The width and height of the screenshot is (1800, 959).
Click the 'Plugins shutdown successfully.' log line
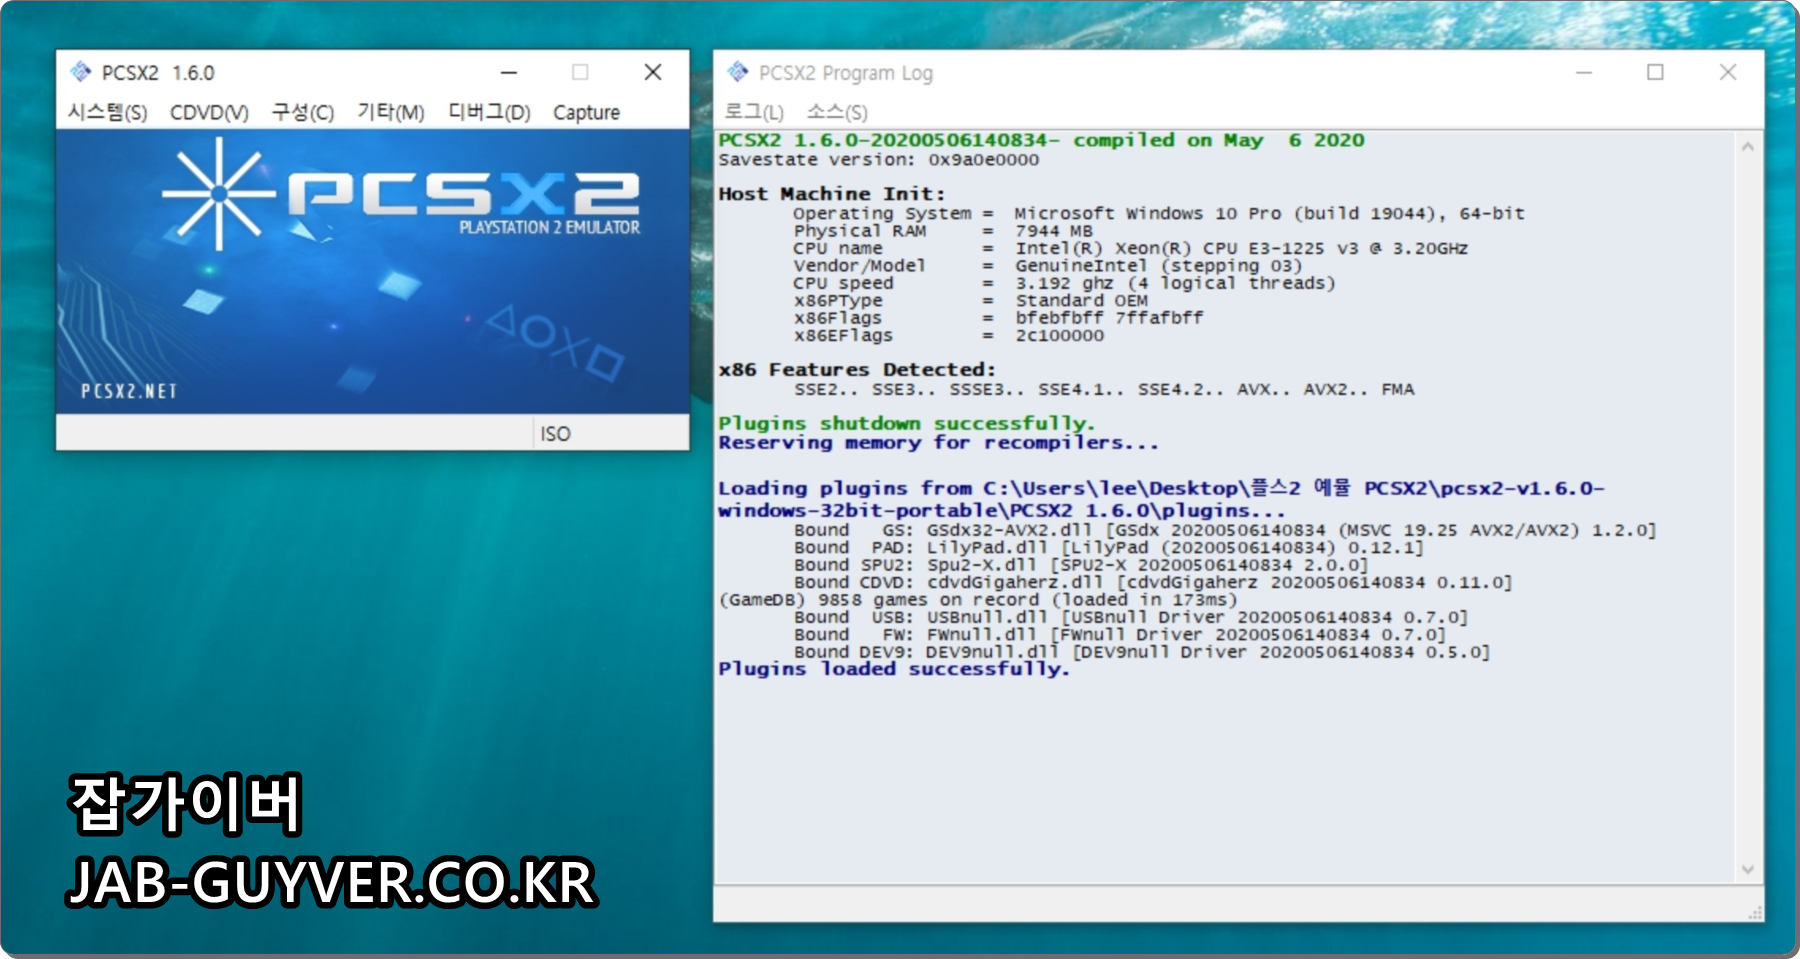pyautogui.click(x=907, y=424)
